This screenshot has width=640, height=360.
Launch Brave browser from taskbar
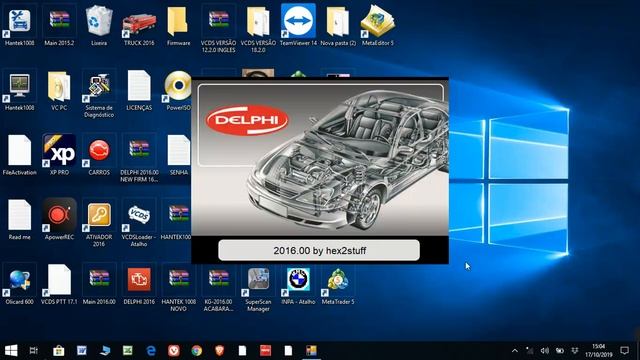pos(220,350)
